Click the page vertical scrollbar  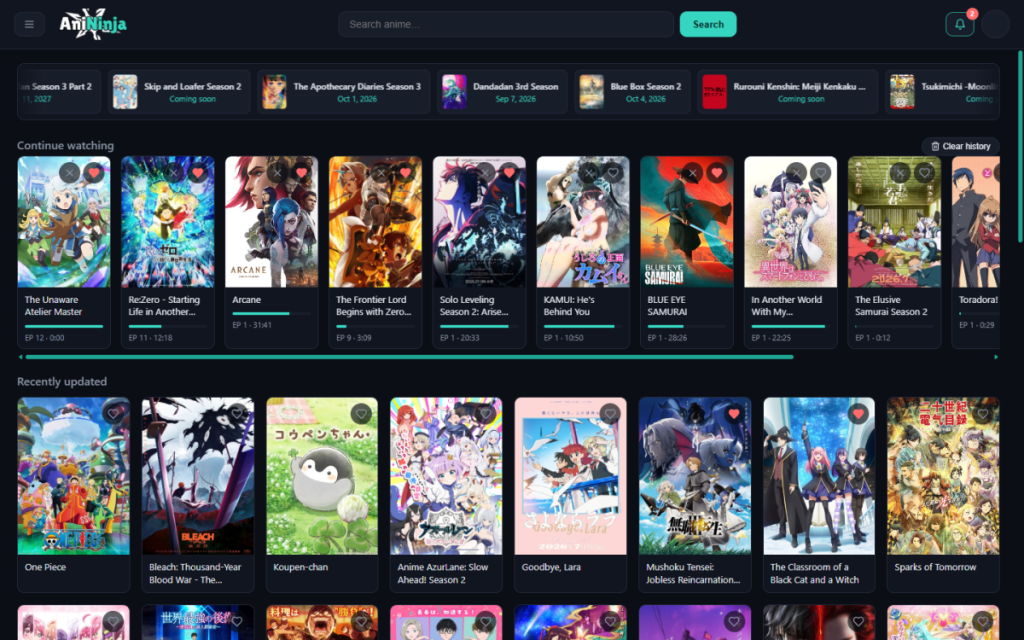1020,147
